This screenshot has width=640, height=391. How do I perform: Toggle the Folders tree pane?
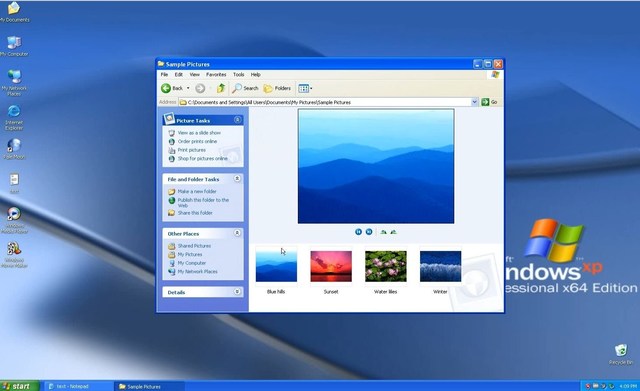[277, 88]
